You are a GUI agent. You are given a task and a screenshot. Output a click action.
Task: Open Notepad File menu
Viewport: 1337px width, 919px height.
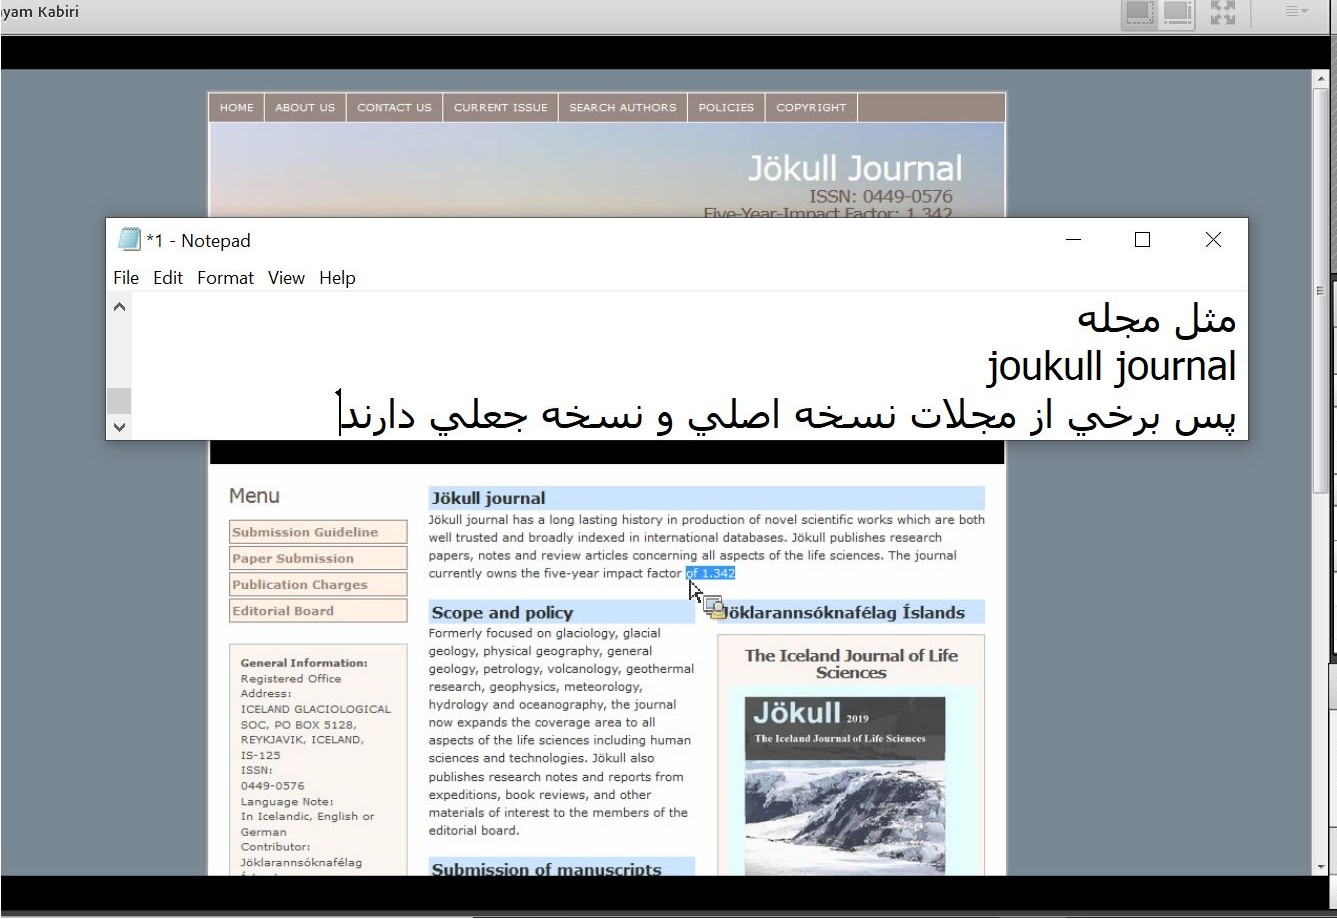coord(126,278)
